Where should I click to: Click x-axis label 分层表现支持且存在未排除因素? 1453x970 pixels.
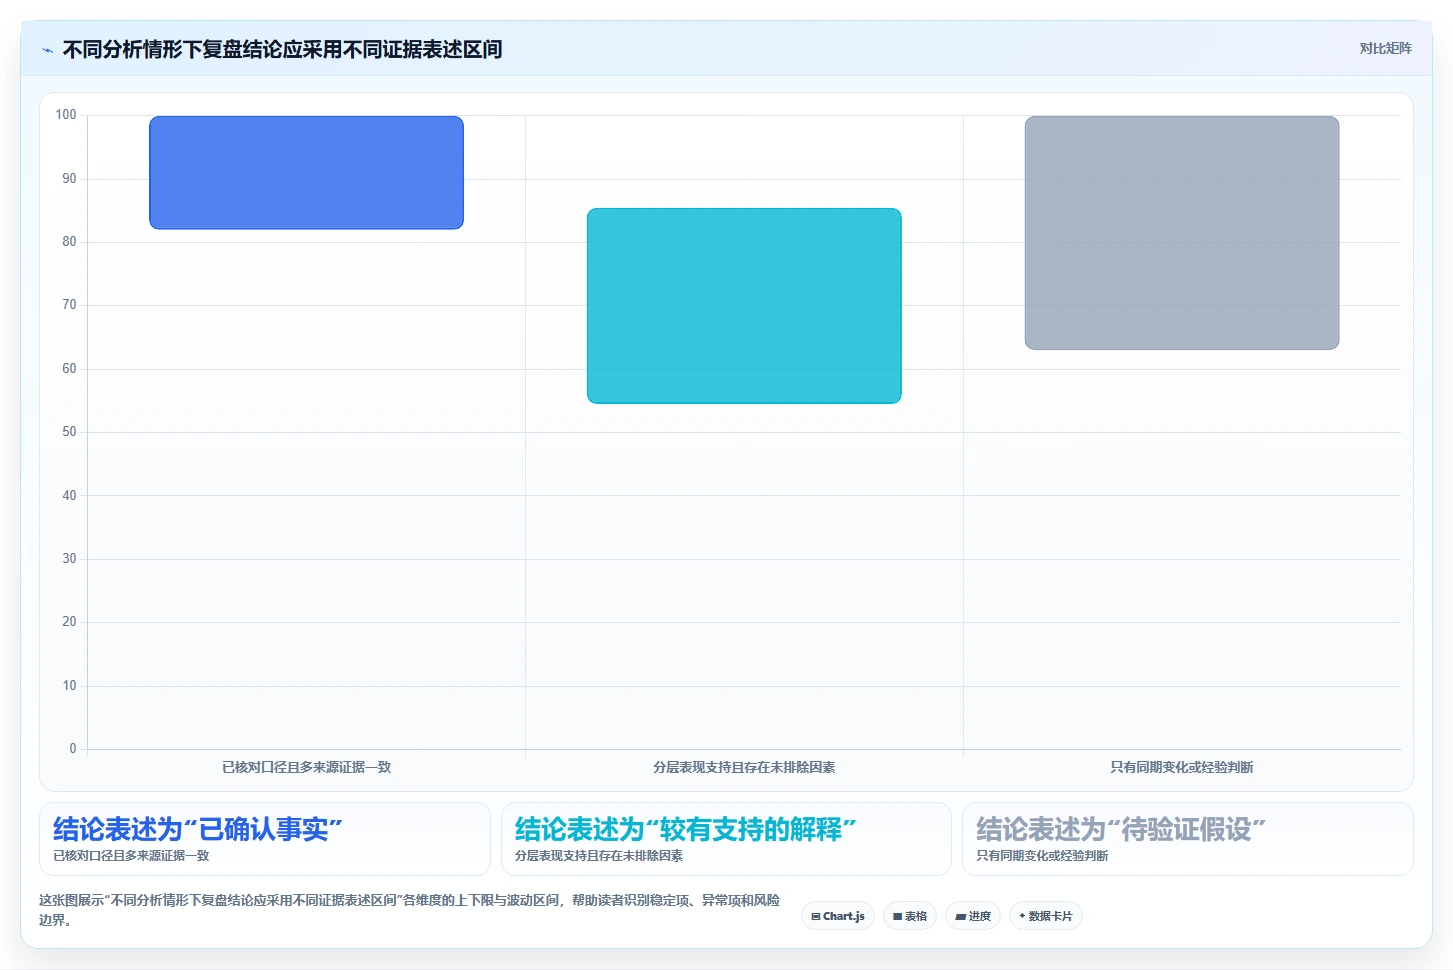[744, 767]
